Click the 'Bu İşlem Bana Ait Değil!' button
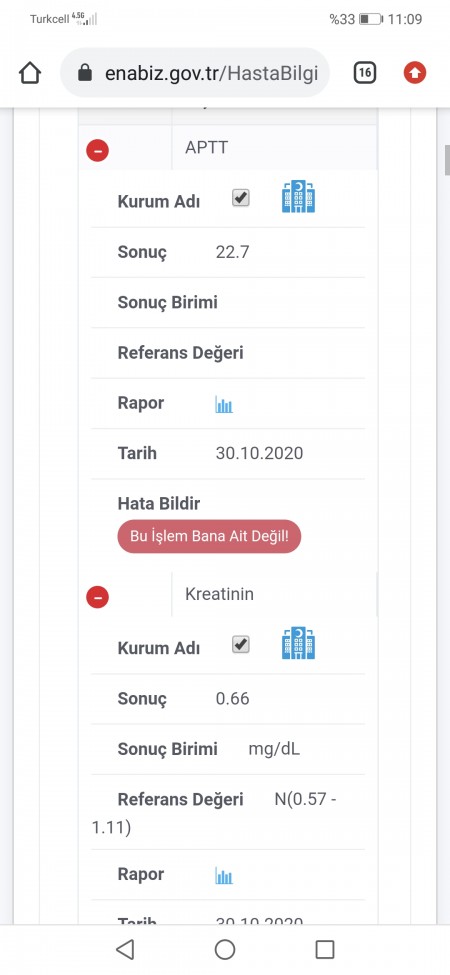The height and width of the screenshot is (975, 450). tap(209, 536)
